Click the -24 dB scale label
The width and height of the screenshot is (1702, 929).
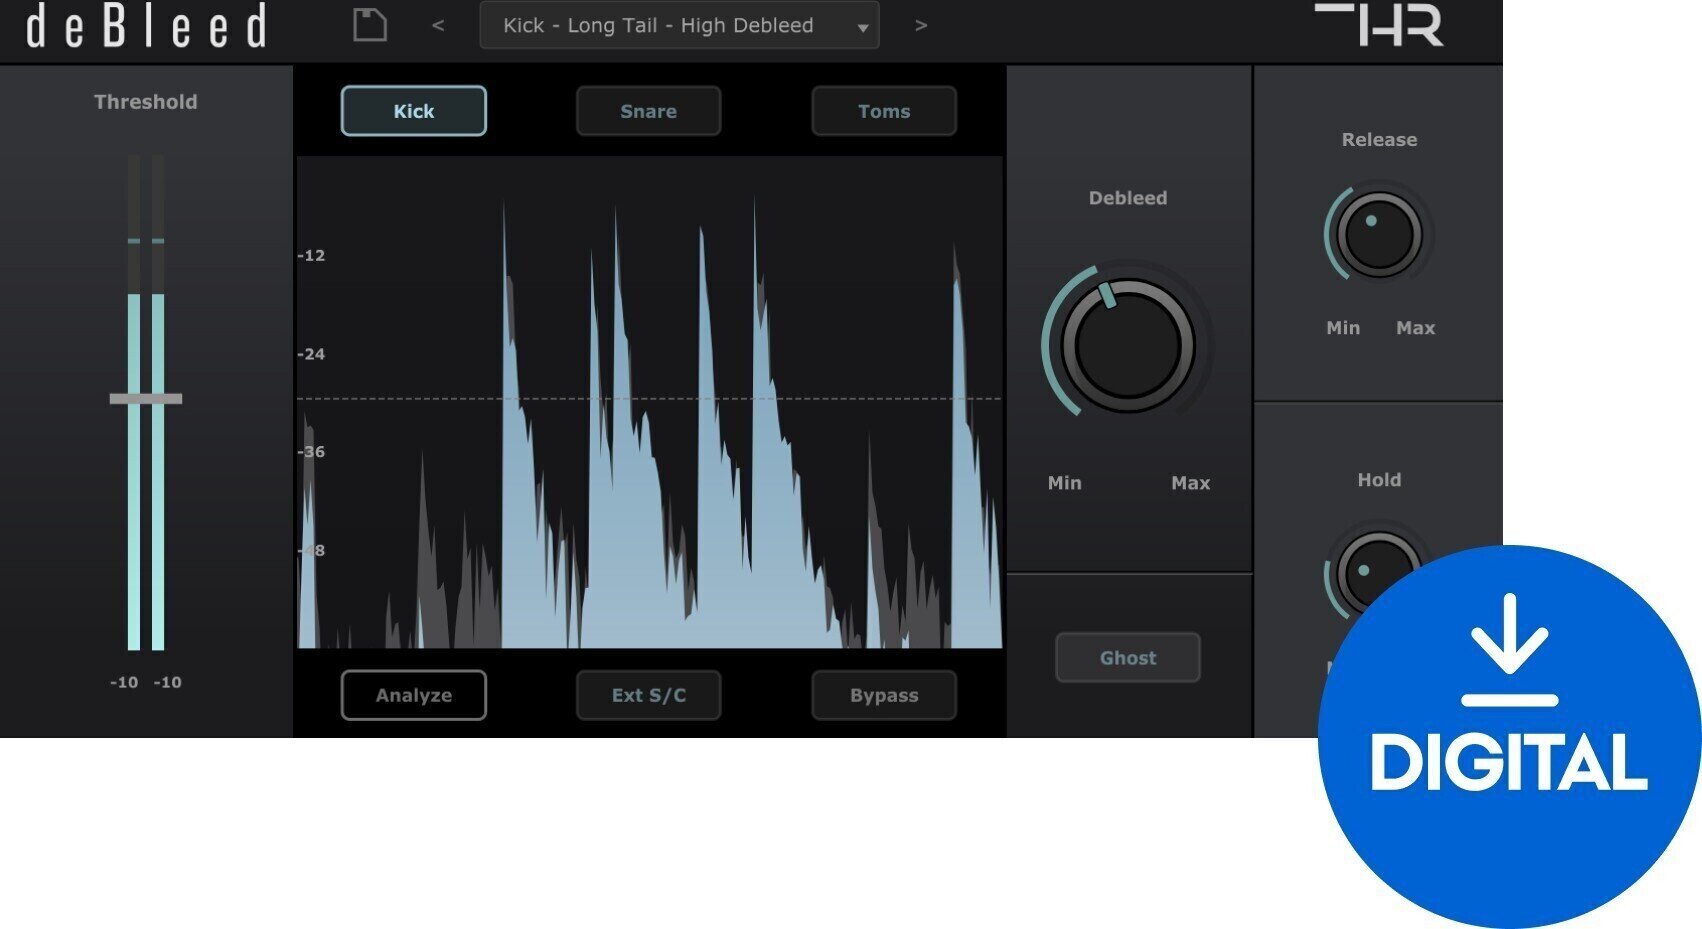(311, 354)
